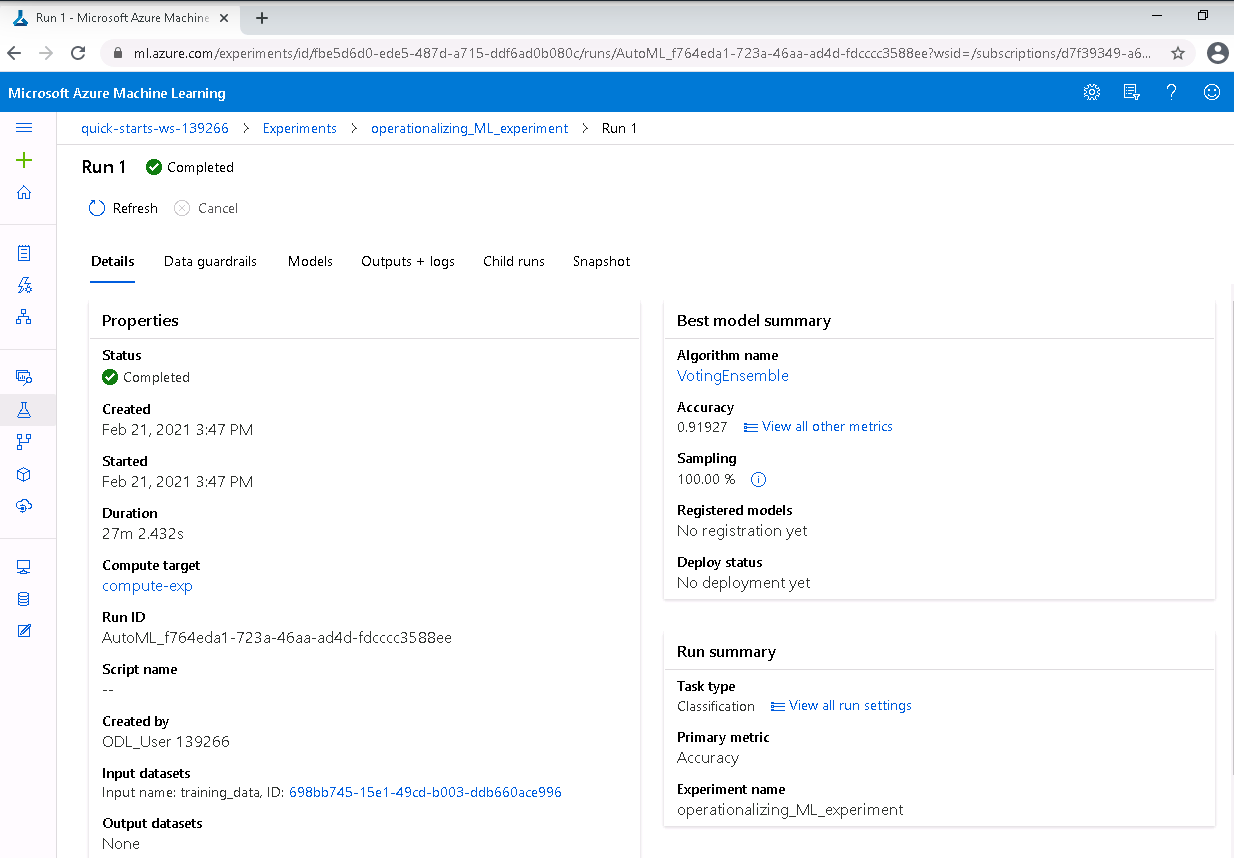Refresh the run details

[x=123, y=208]
